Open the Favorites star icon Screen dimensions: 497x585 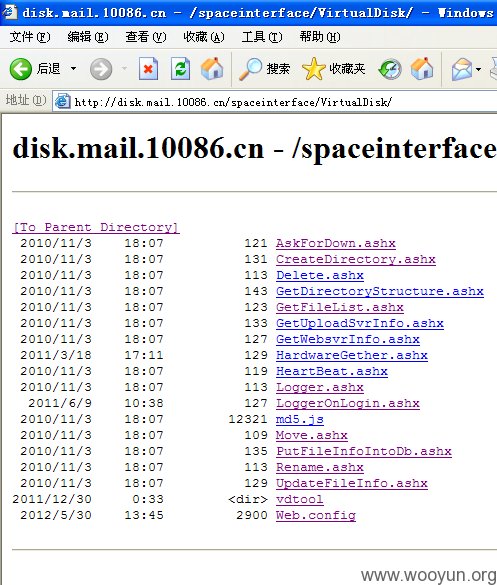[313, 69]
